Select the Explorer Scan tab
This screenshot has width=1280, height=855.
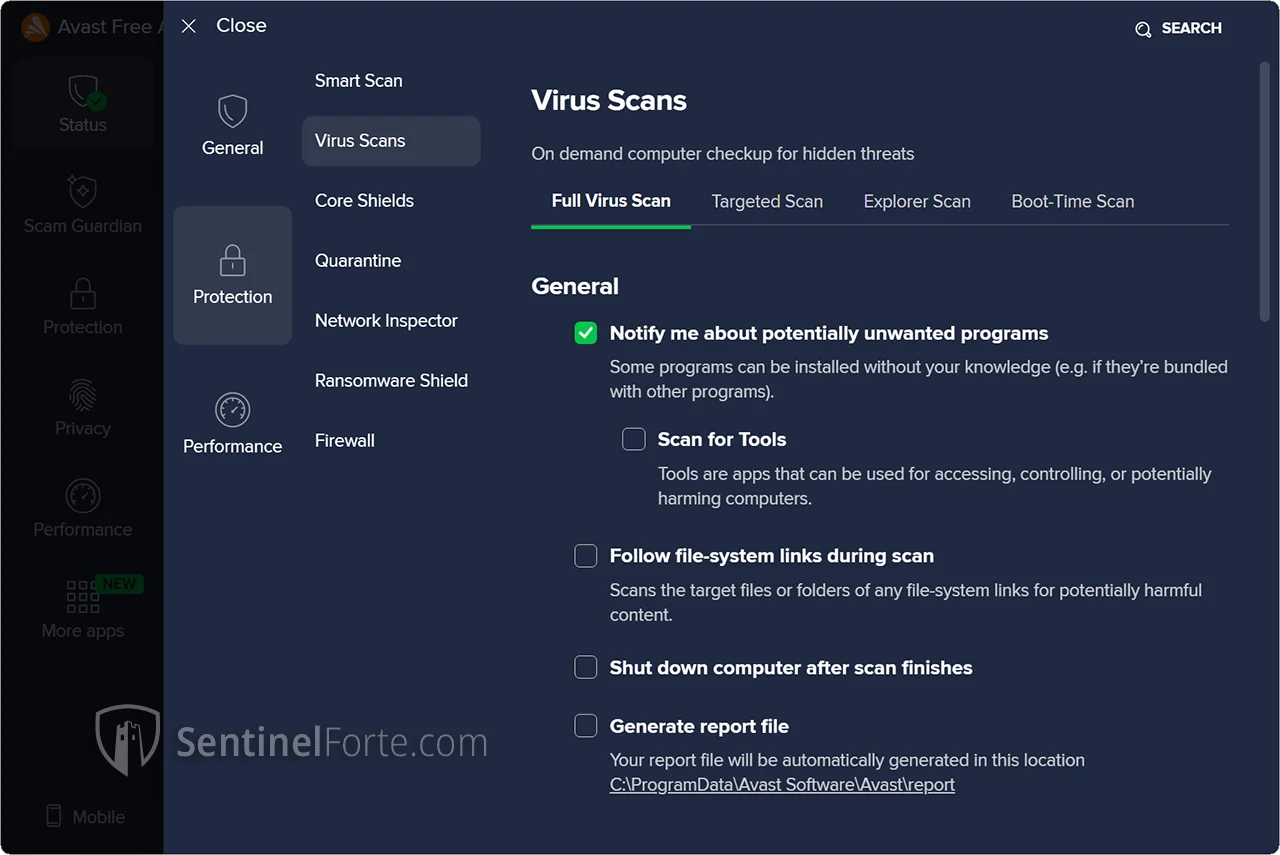[x=917, y=201]
